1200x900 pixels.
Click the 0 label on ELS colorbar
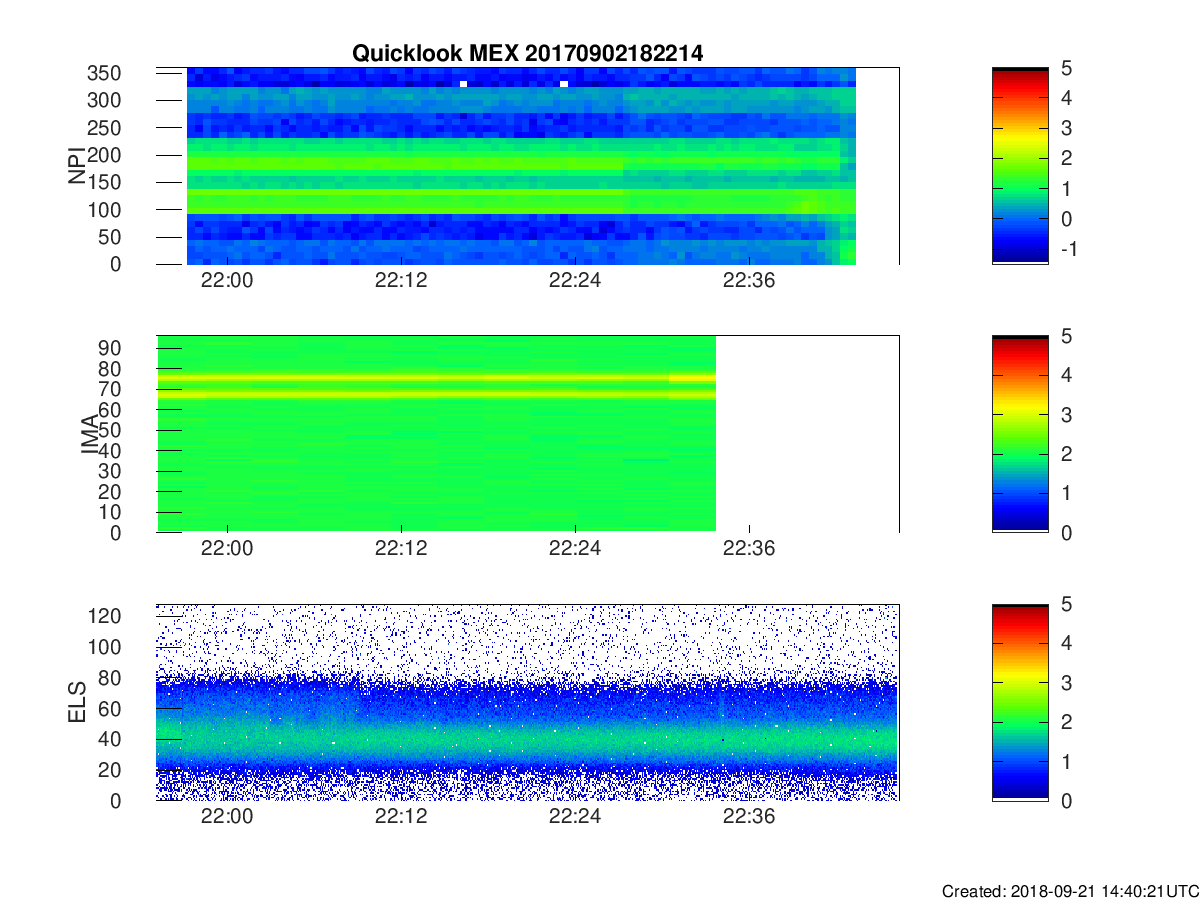tap(1065, 800)
